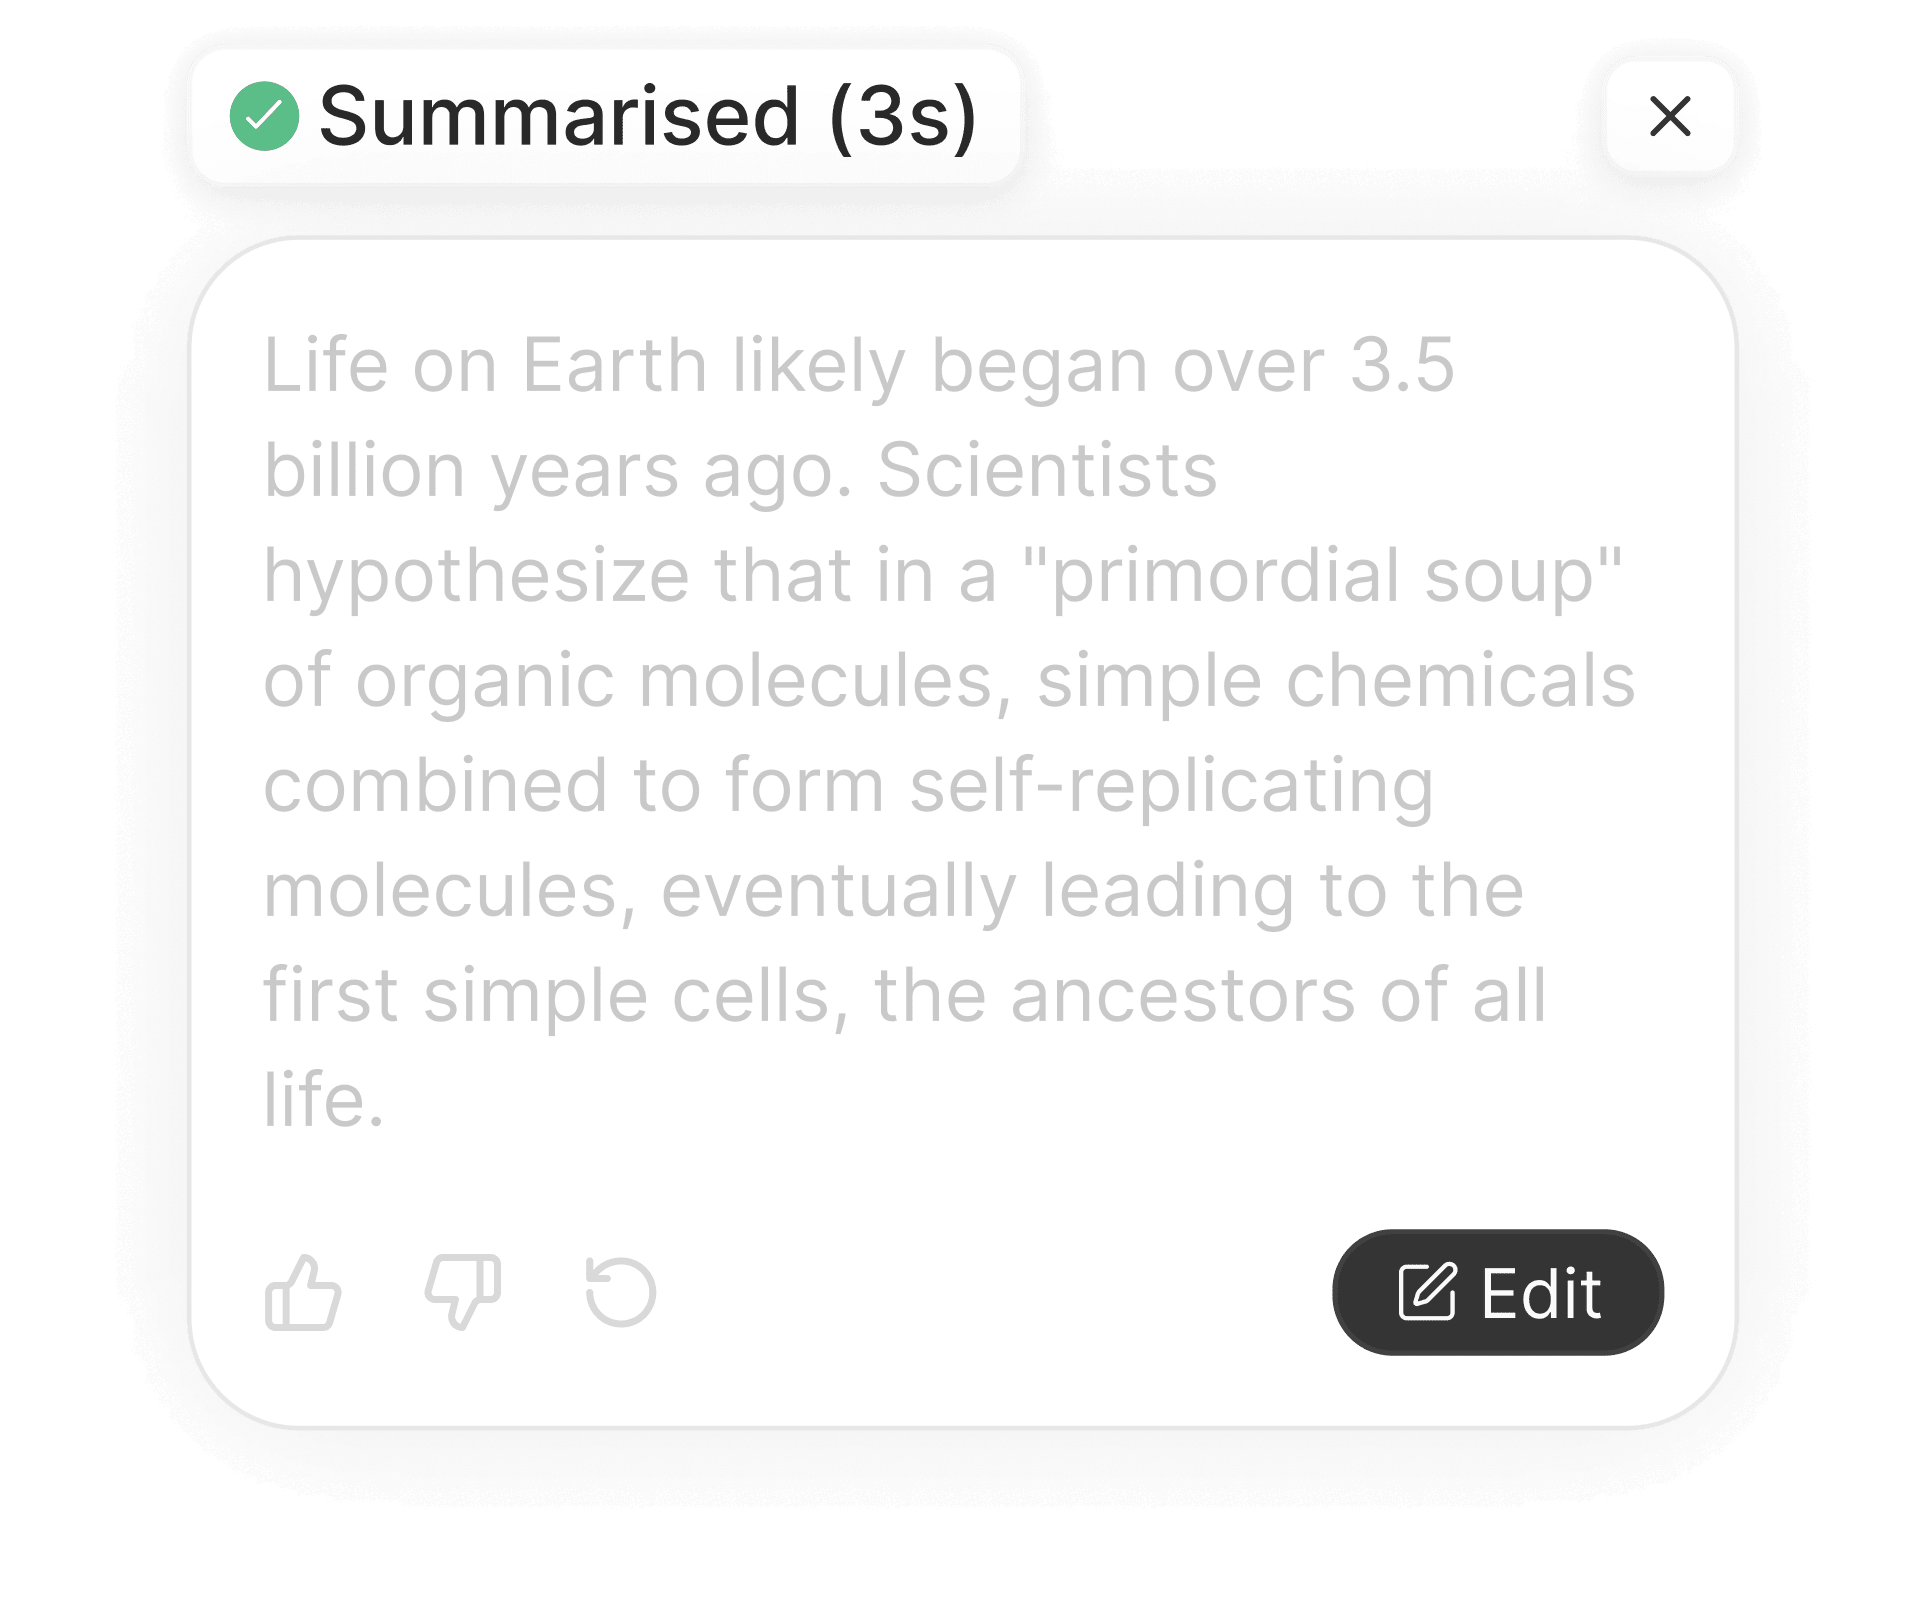Click the word "hypothesize" in the summary text

coord(476,576)
